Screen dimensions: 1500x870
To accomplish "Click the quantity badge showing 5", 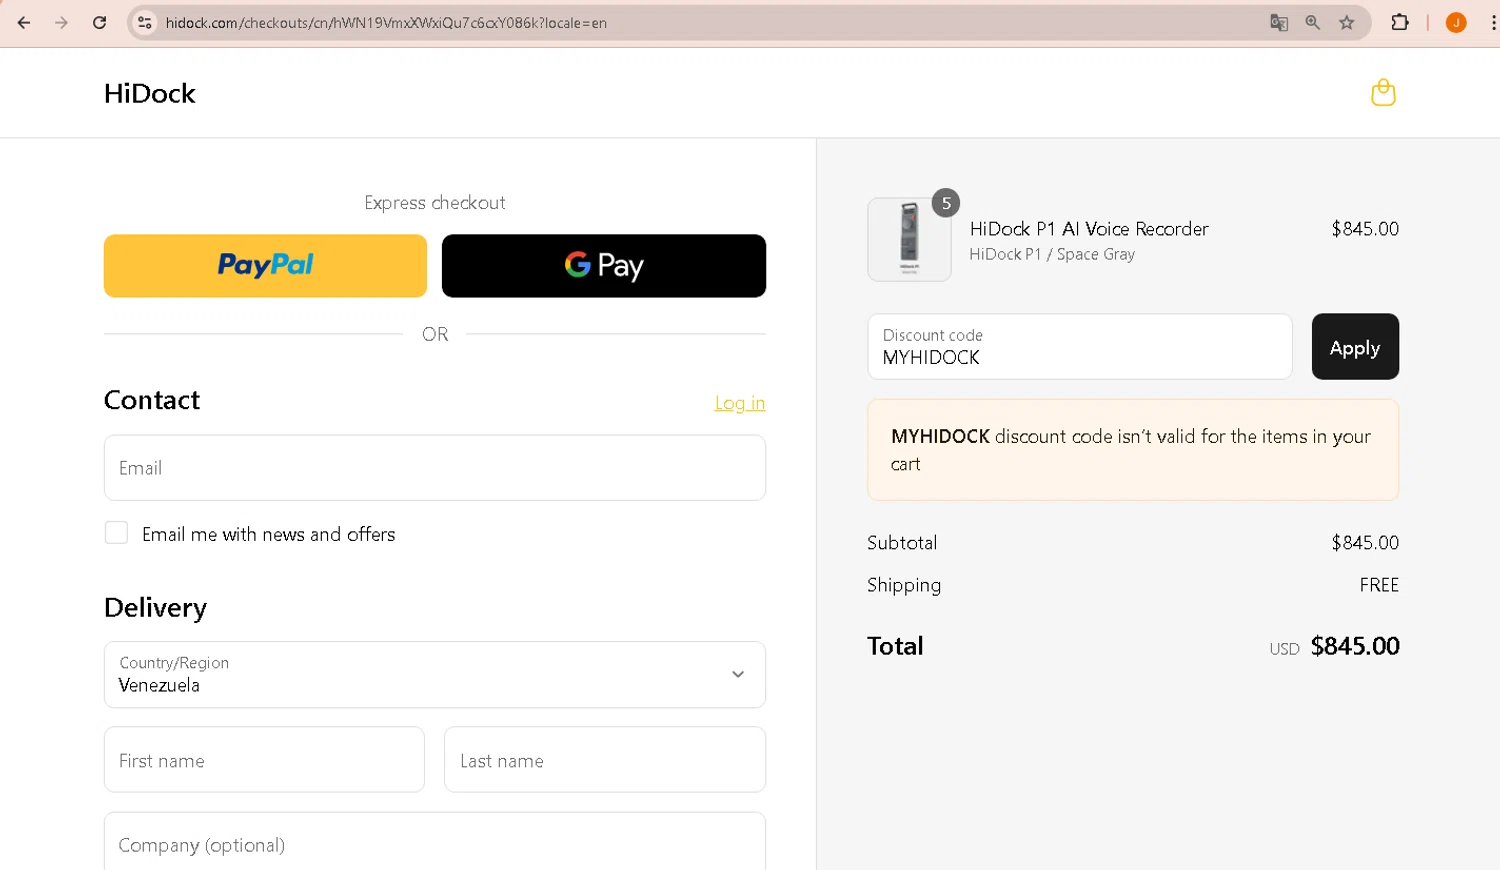I will [x=946, y=203].
